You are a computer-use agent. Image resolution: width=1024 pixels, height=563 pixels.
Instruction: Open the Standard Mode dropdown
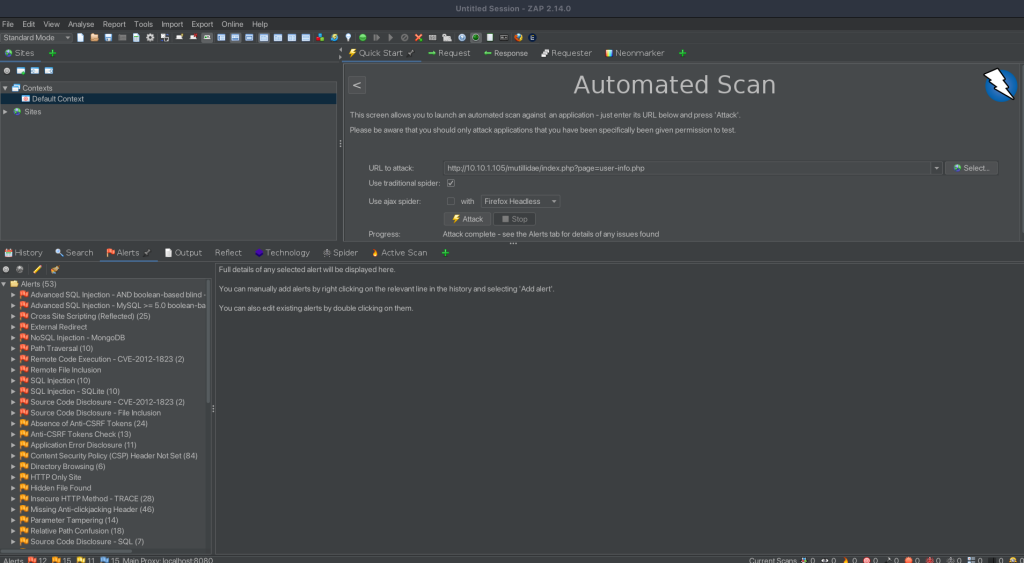pyautogui.click(x=37, y=38)
